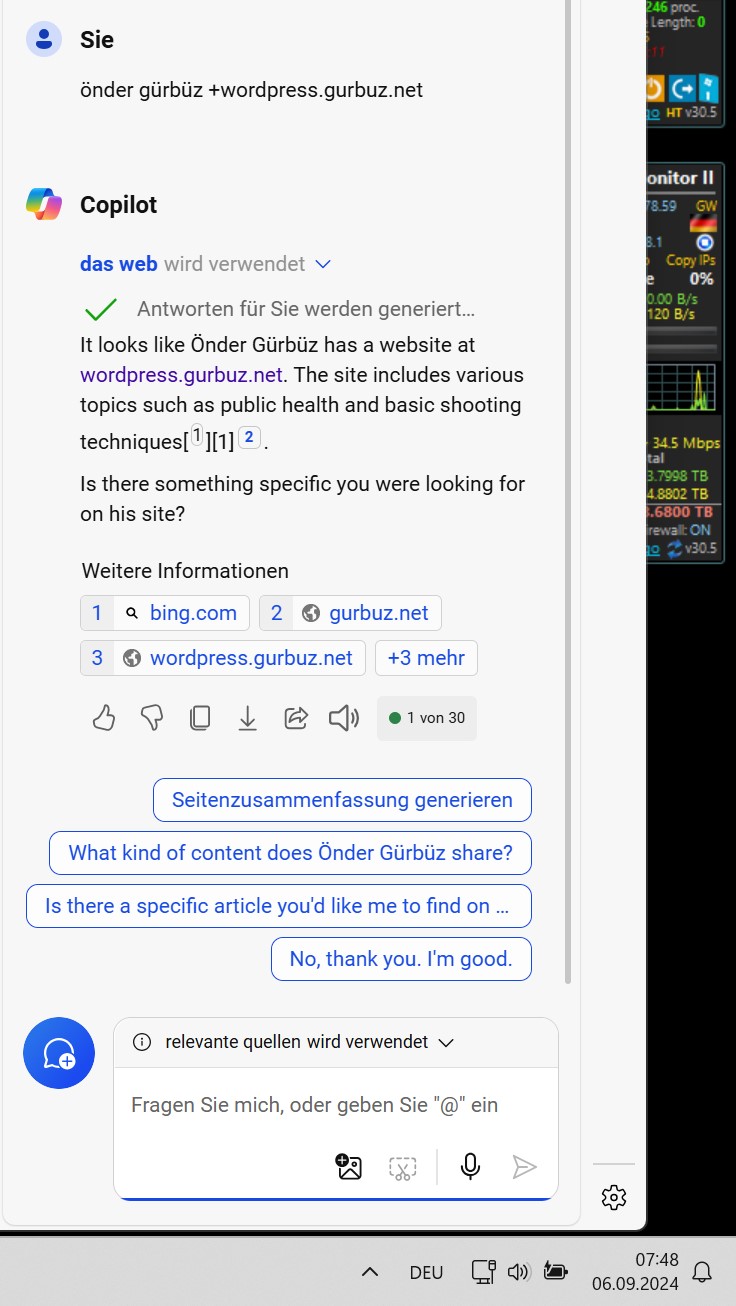Click the chat panel vertical scrollbar

pos(569,490)
